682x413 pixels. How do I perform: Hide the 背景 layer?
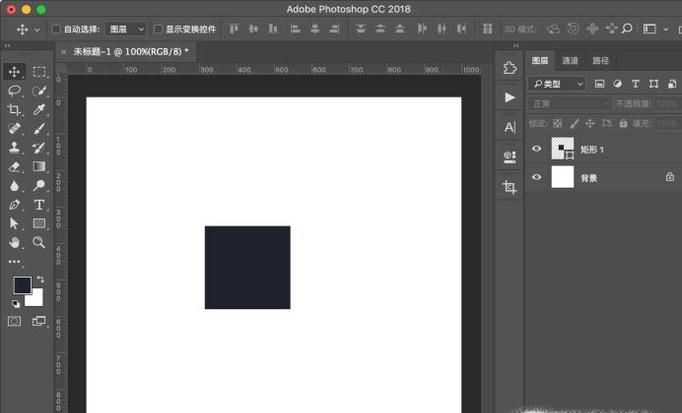[537, 177]
